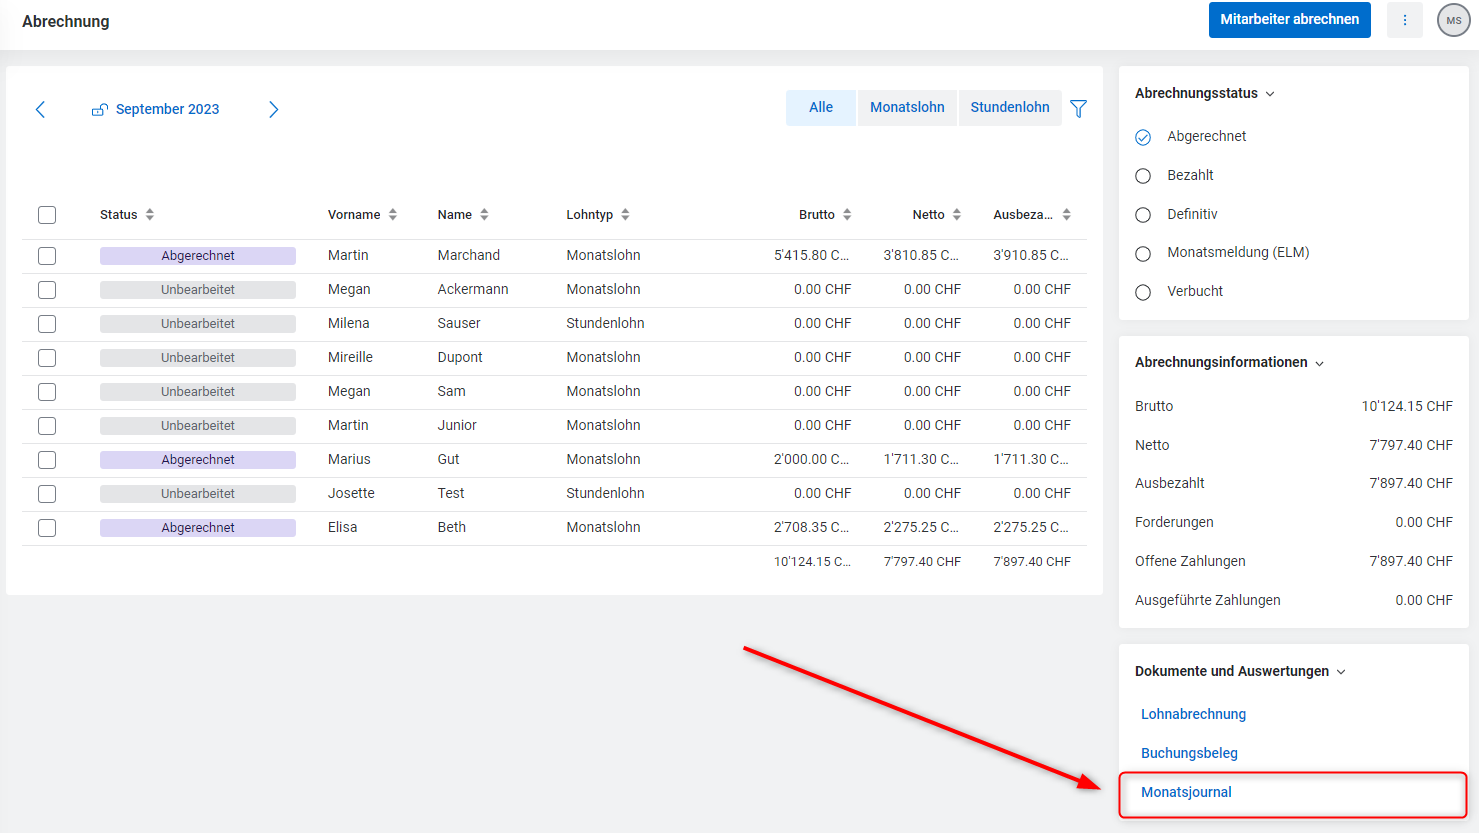This screenshot has height=833, width=1479.
Task: Open the MS user avatar menu
Action: tap(1453, 20)
